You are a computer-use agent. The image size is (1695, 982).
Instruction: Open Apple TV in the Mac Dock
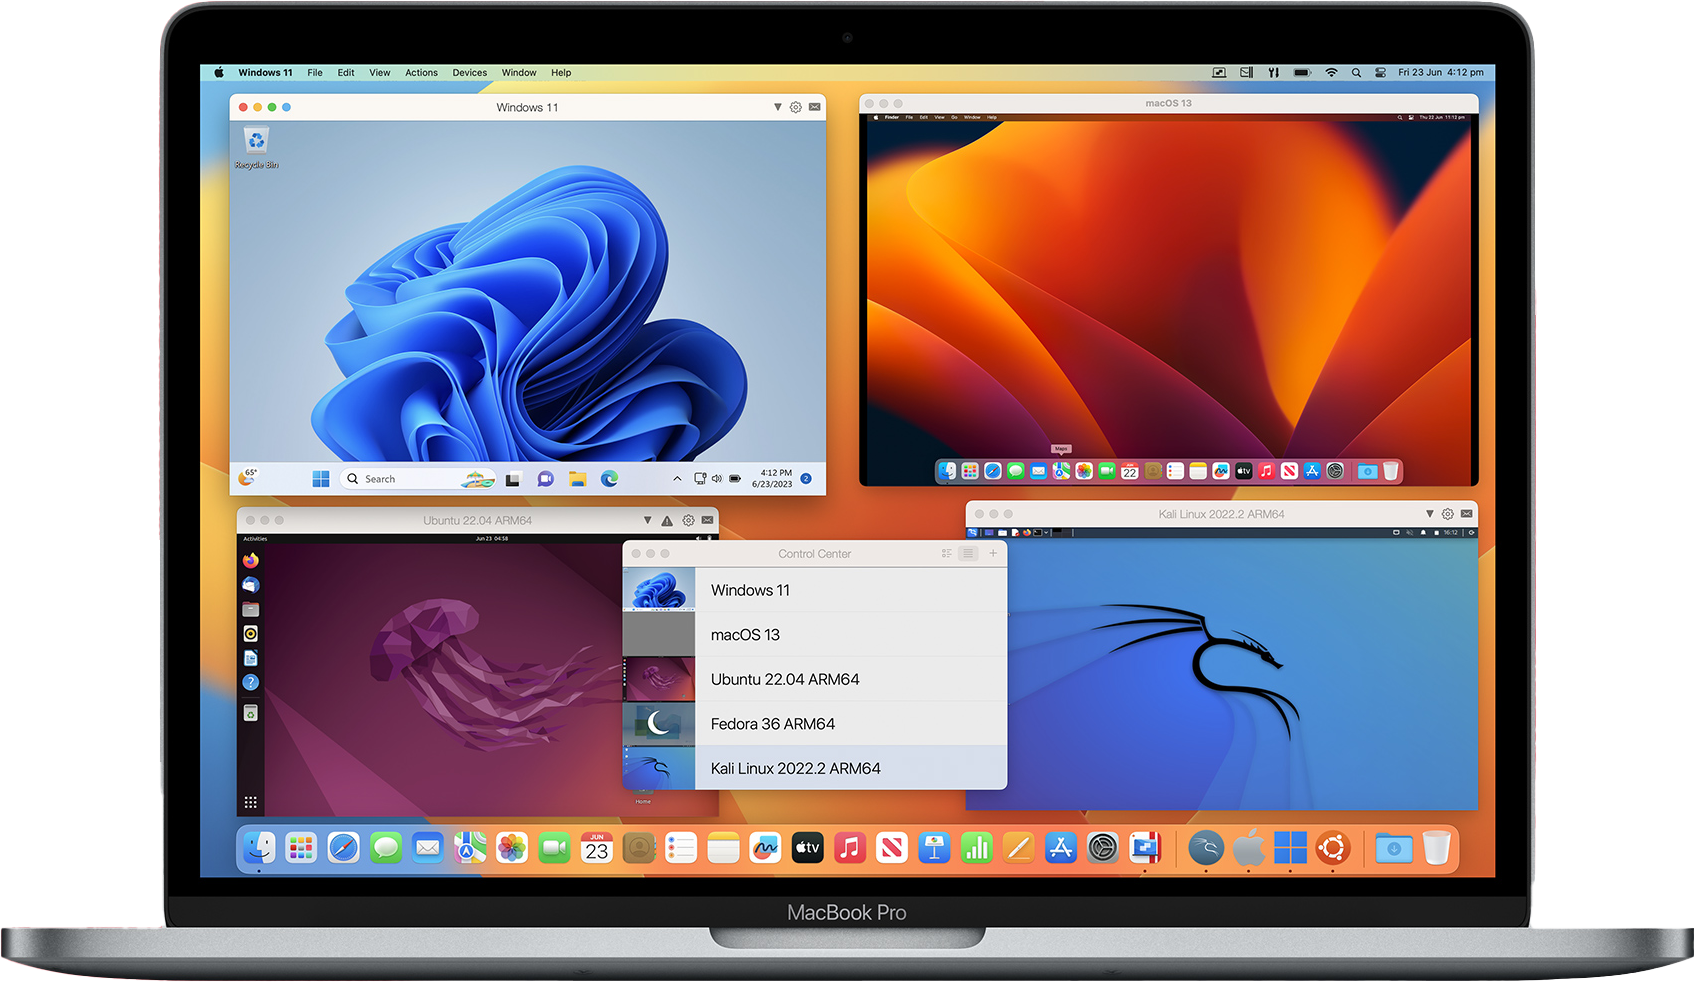pyautogui.click(x=807, y=849)
